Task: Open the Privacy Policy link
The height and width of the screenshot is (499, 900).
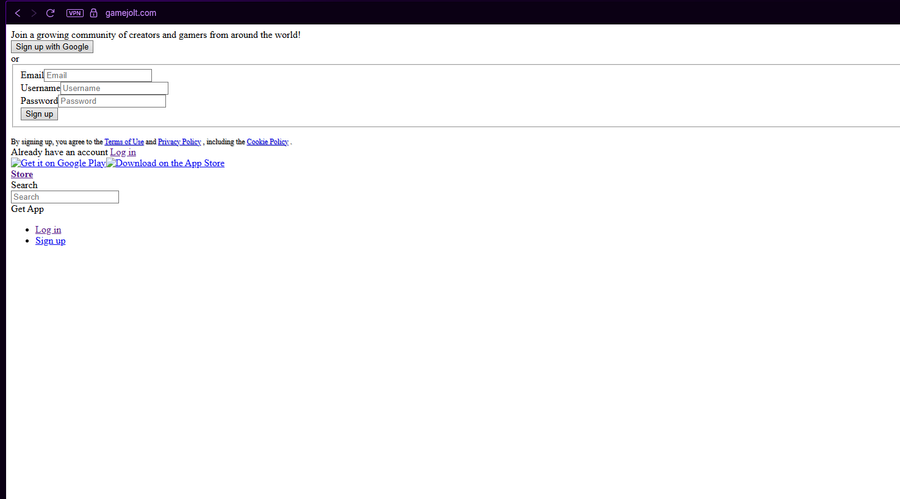Action: pyautogui.click(x=180, y=142)
